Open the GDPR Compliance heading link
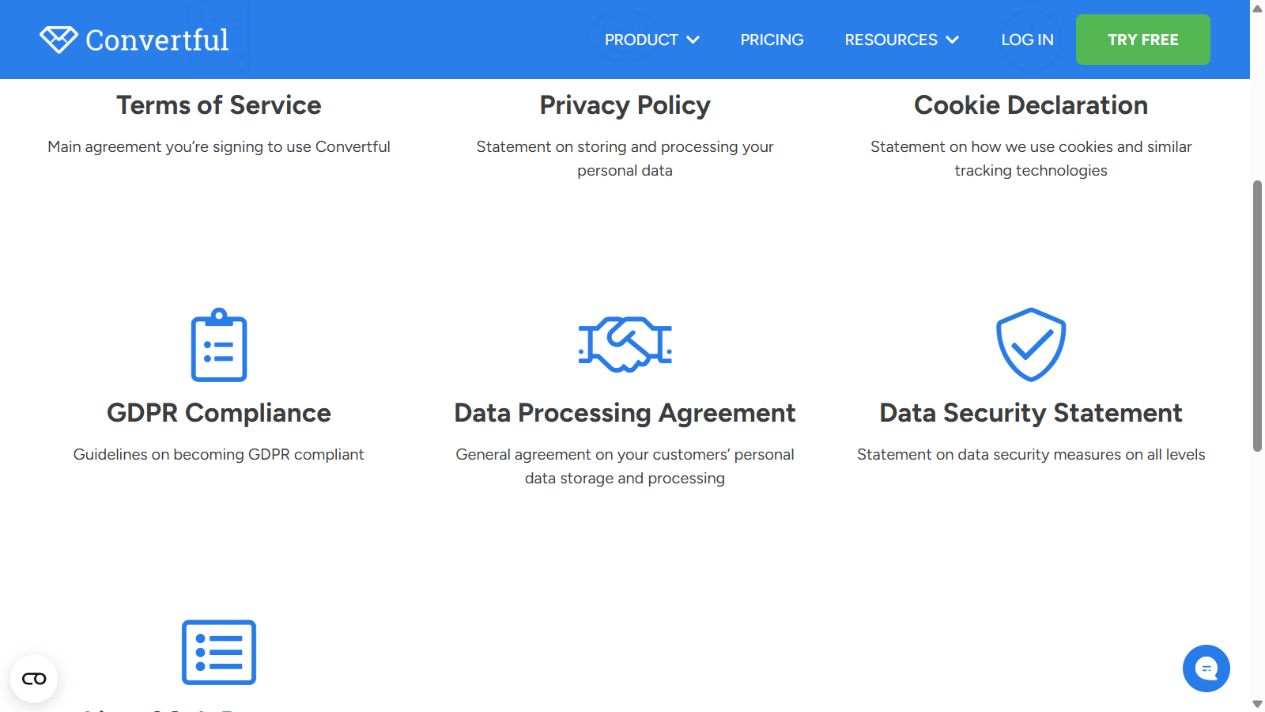Screen dimensions: 1265x712 [x=219, y=413]
